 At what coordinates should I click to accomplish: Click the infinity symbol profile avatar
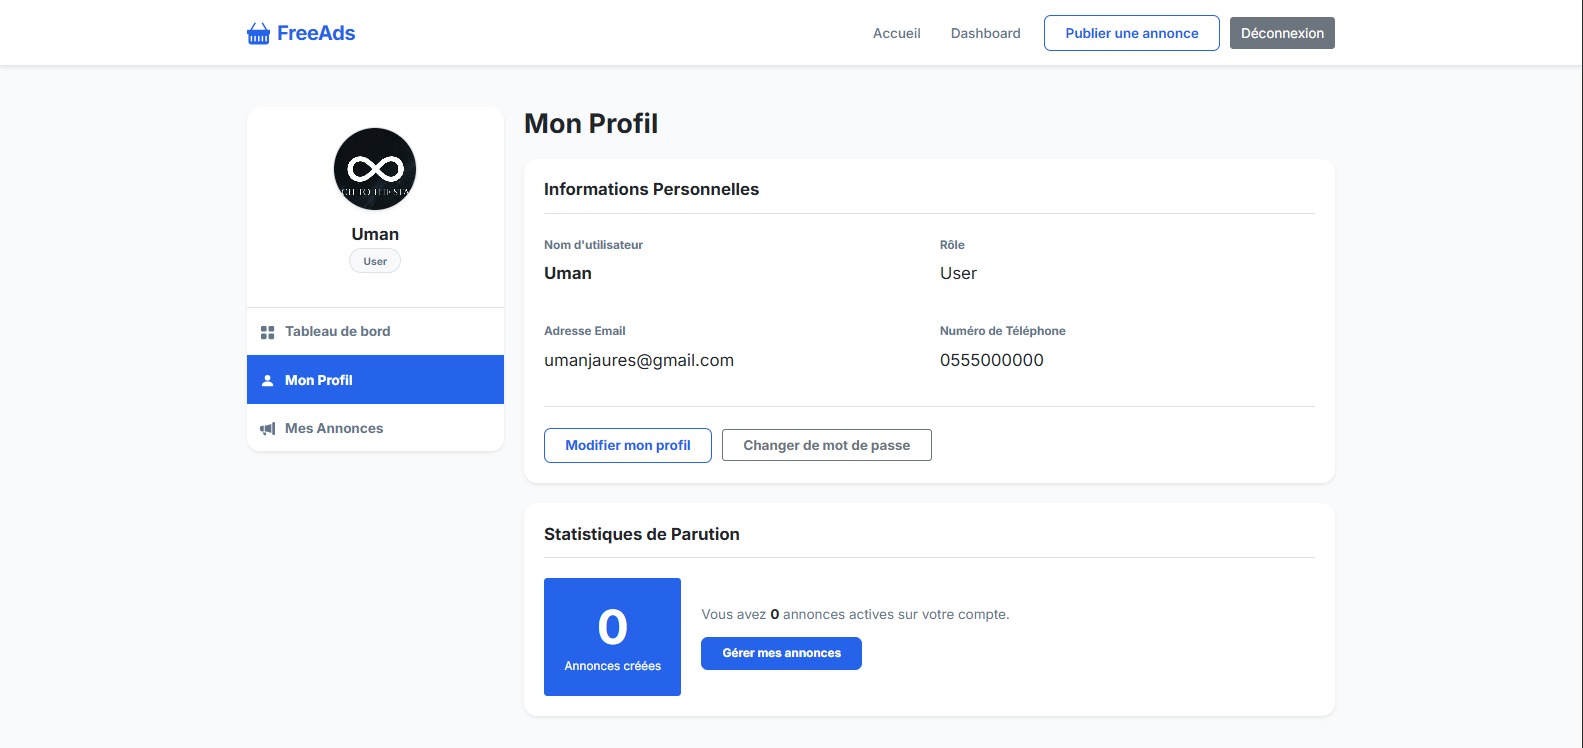[x=375, y=169]
